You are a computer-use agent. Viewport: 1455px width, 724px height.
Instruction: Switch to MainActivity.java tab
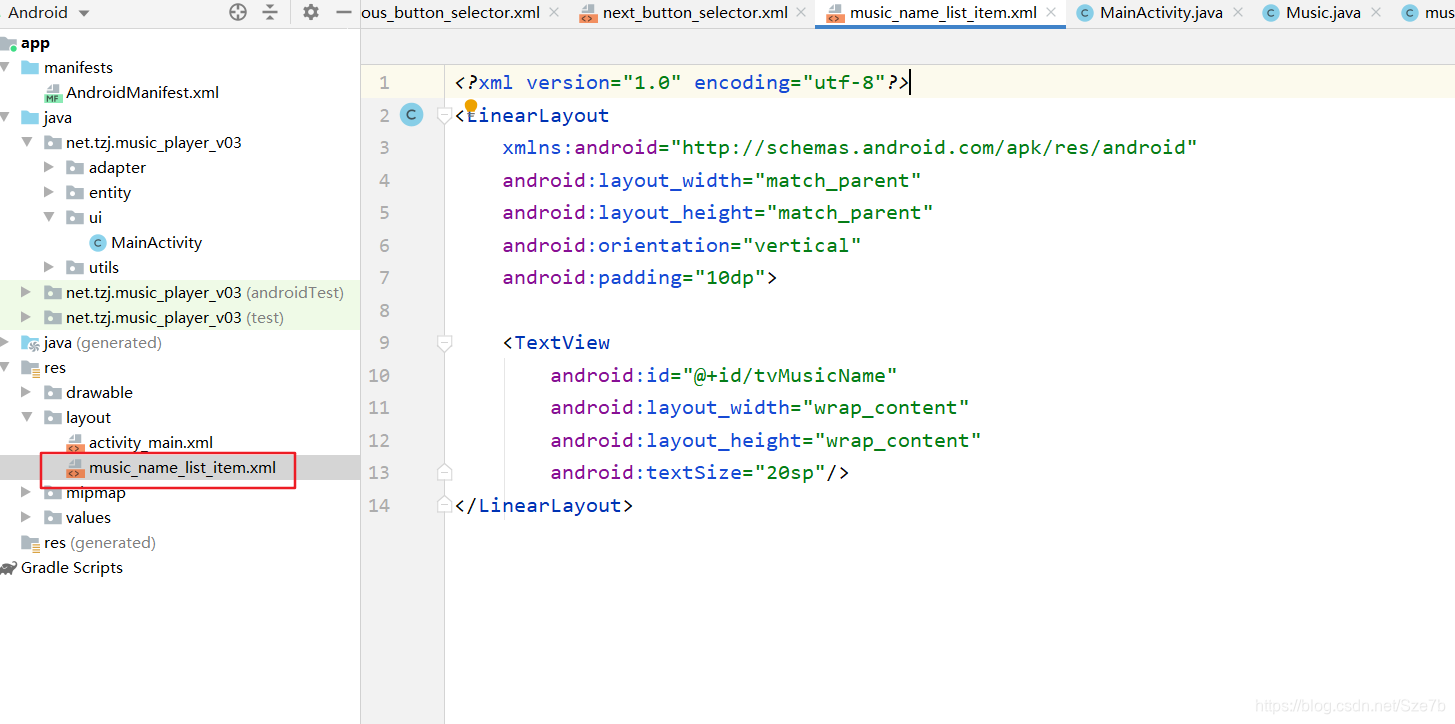(x=1161, y=13)
